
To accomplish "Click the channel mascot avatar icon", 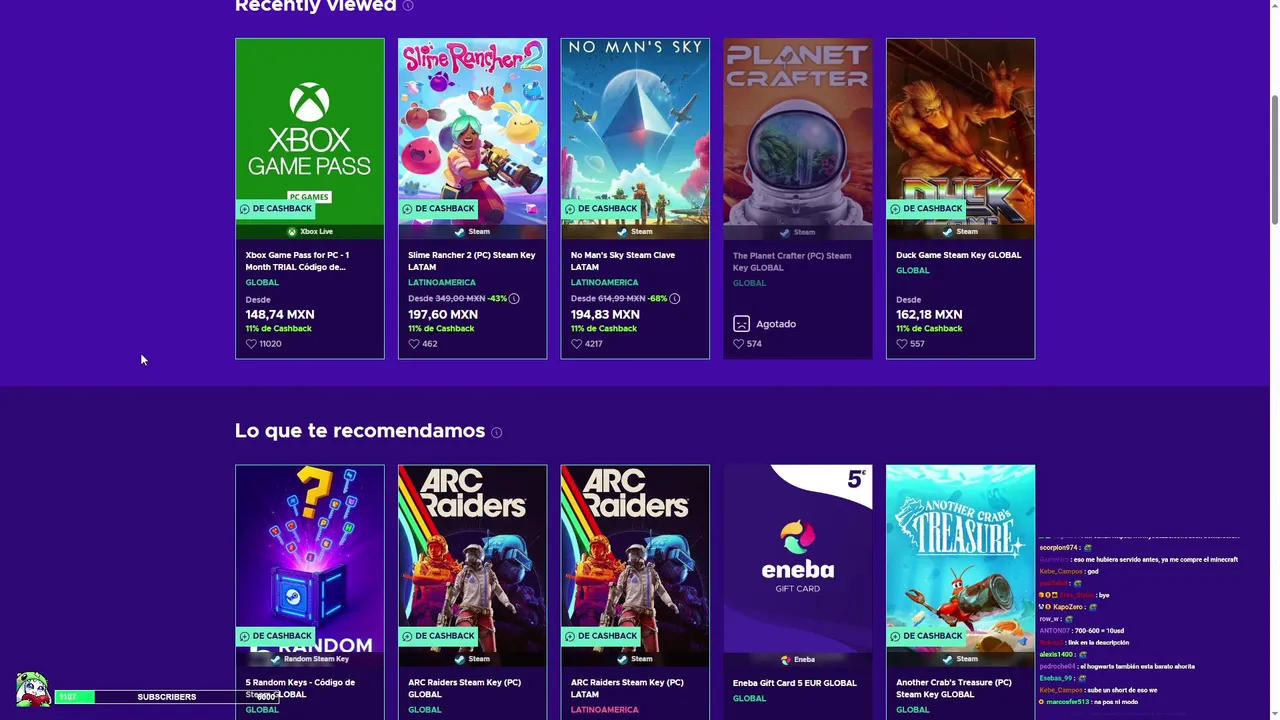I will click(32, 689).
